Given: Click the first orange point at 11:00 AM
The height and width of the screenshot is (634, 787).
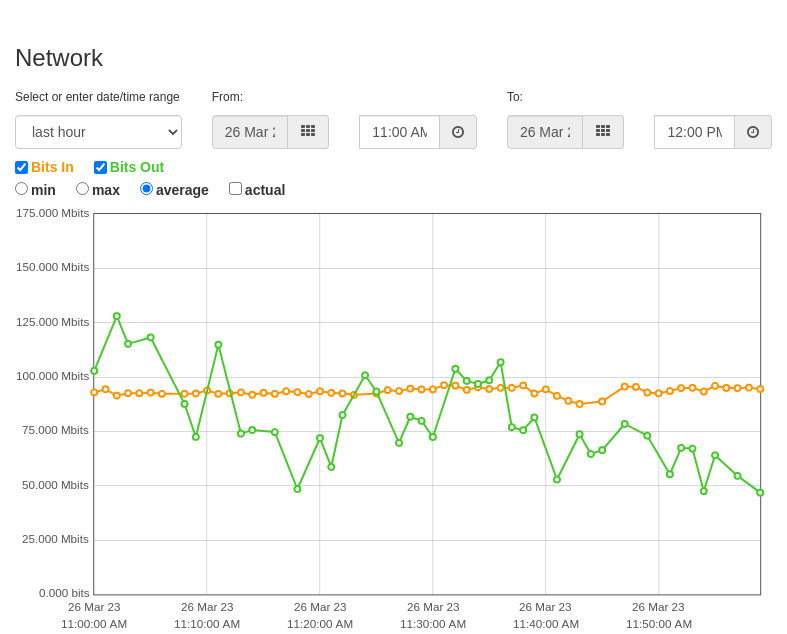Looking at the screenshot, I should tap(94, 393).
